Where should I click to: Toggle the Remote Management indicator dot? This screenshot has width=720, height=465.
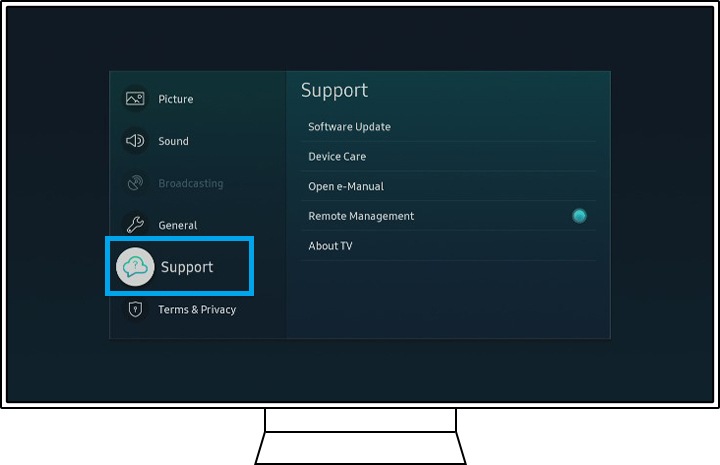tap(579, 216)
